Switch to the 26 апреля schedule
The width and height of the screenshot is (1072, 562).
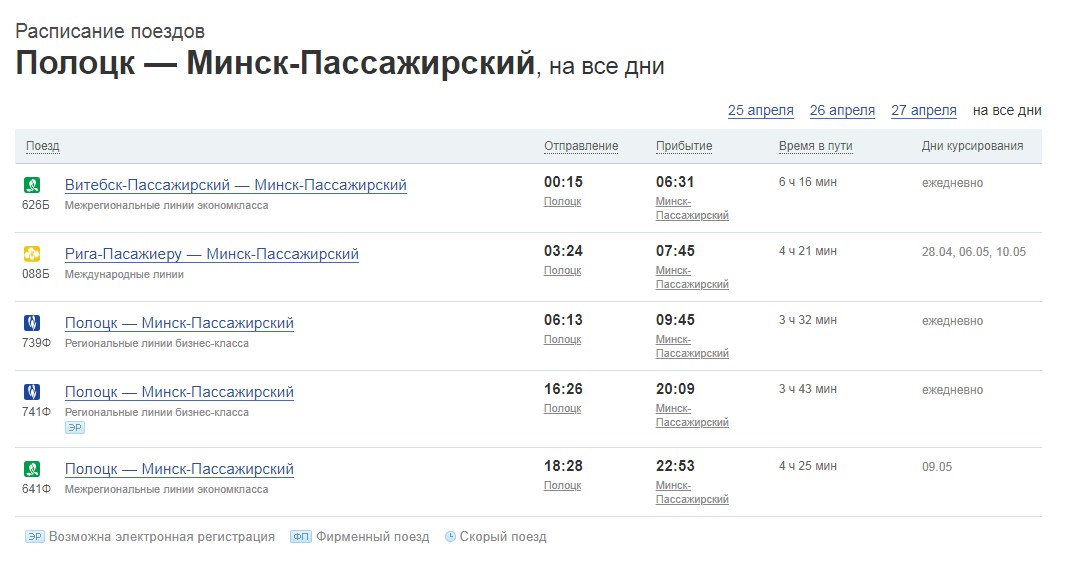(842, 111)
